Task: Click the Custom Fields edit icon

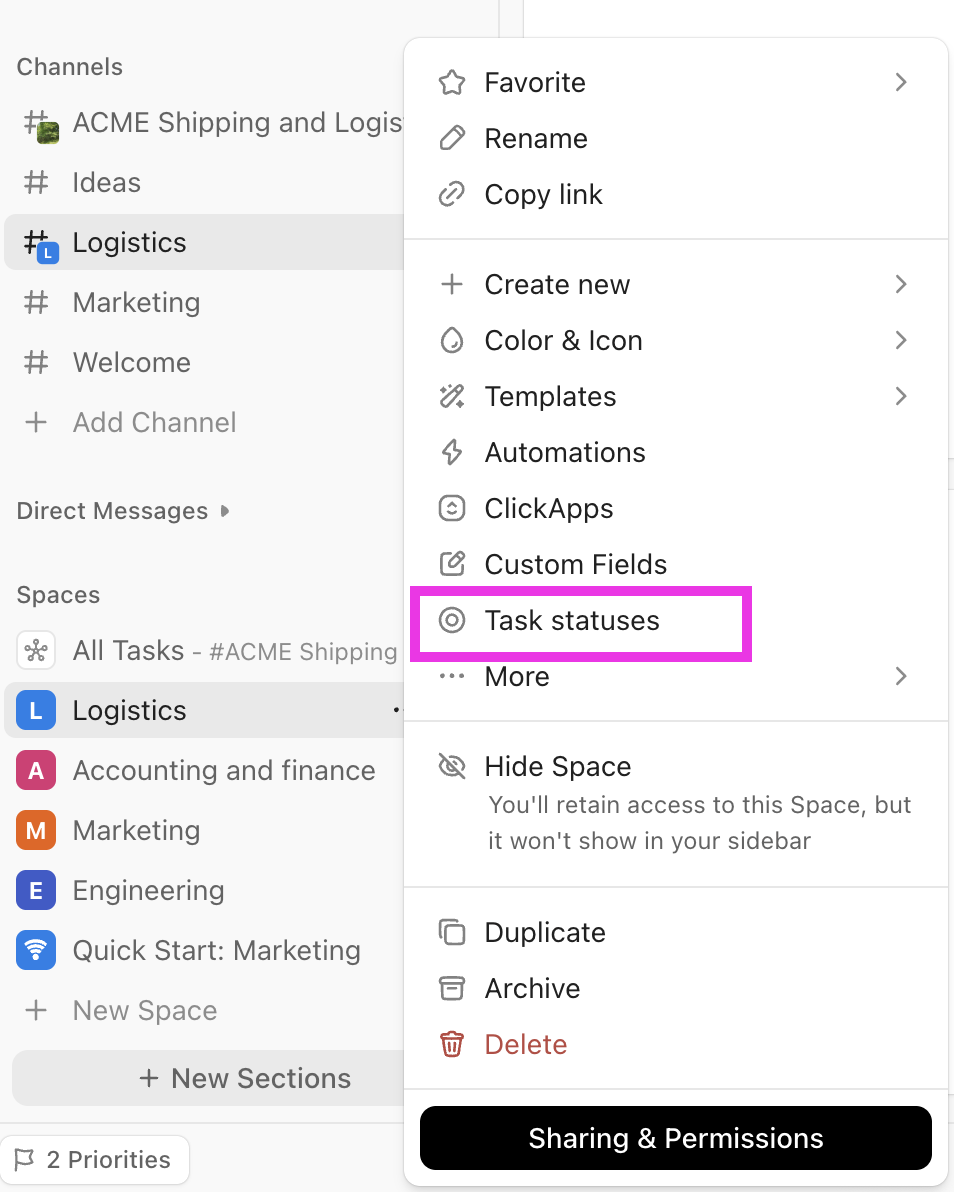Action: point(452,564)
